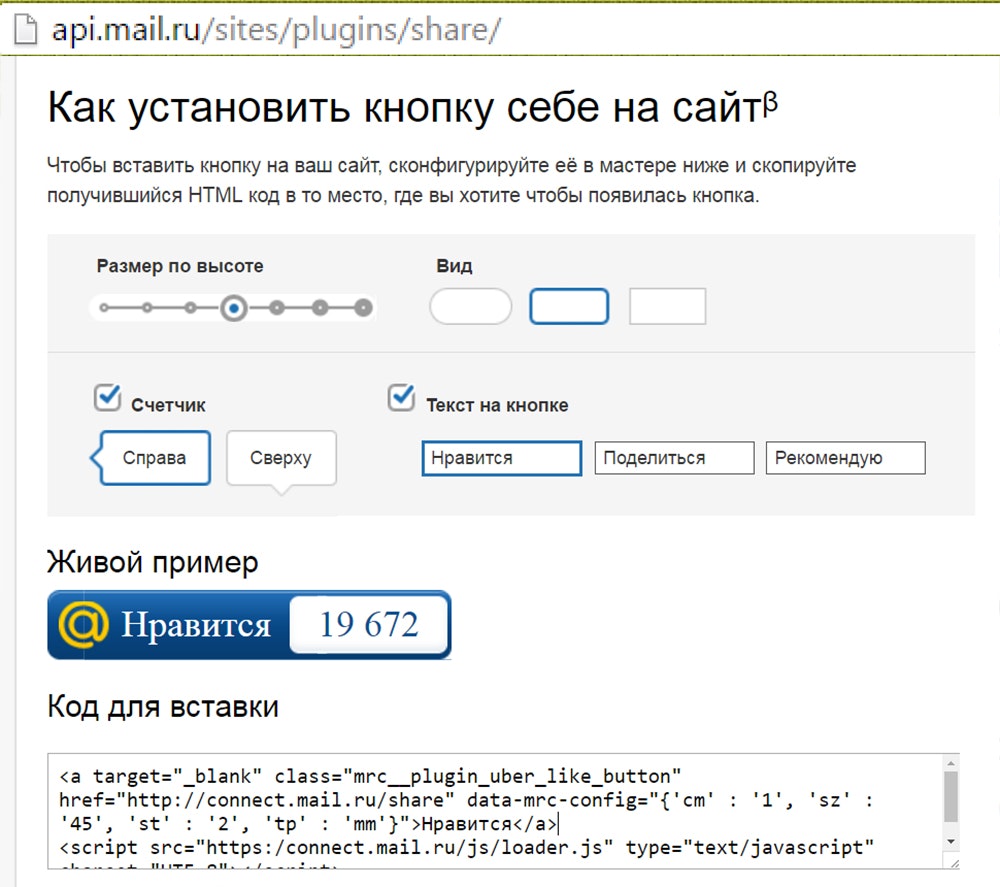The height and width of the screenshot is (887, 1000).
Task: Click the page icon beside the address bar
Action: click(24, 29)
